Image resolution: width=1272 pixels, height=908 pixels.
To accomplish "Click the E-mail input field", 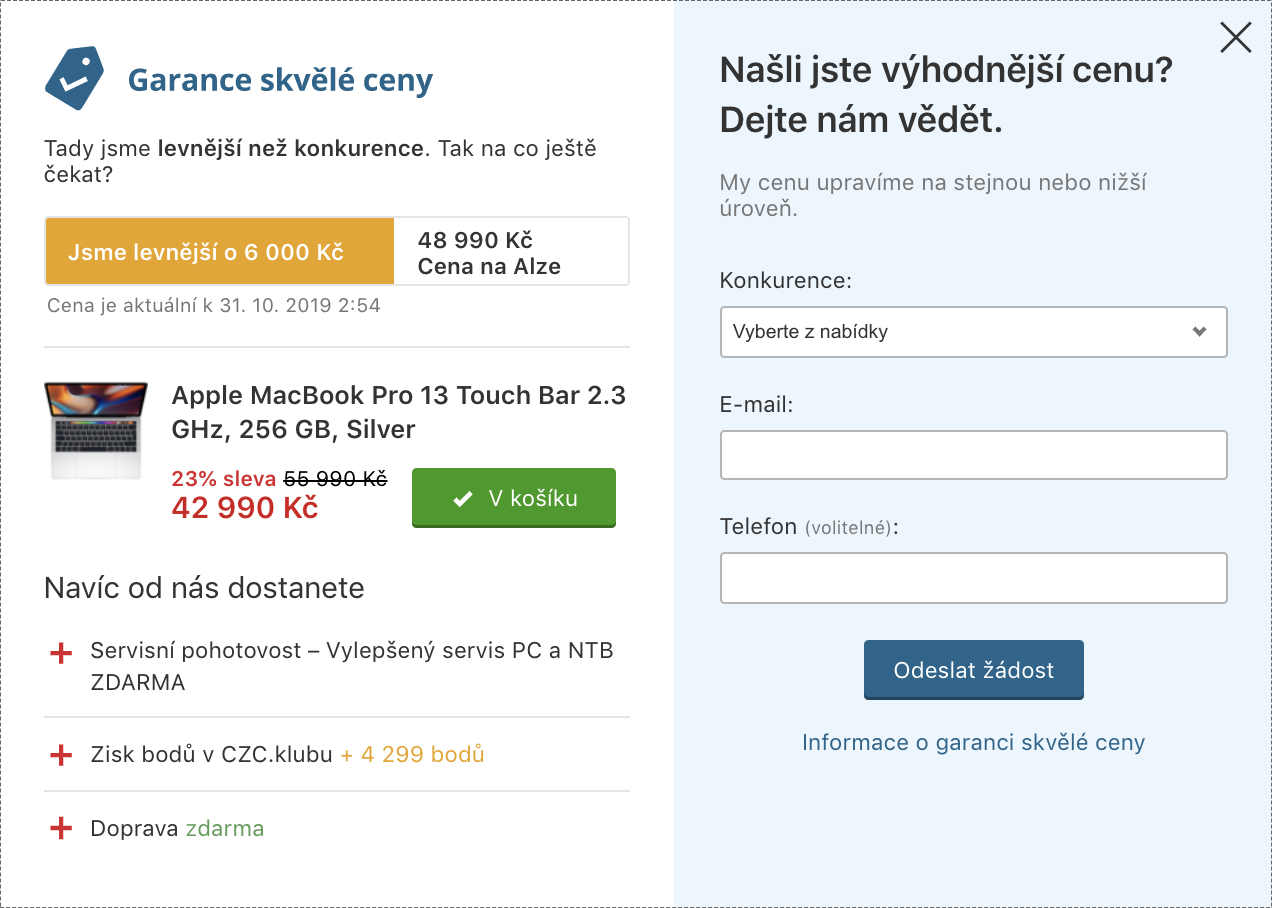I will click(973, 455).
